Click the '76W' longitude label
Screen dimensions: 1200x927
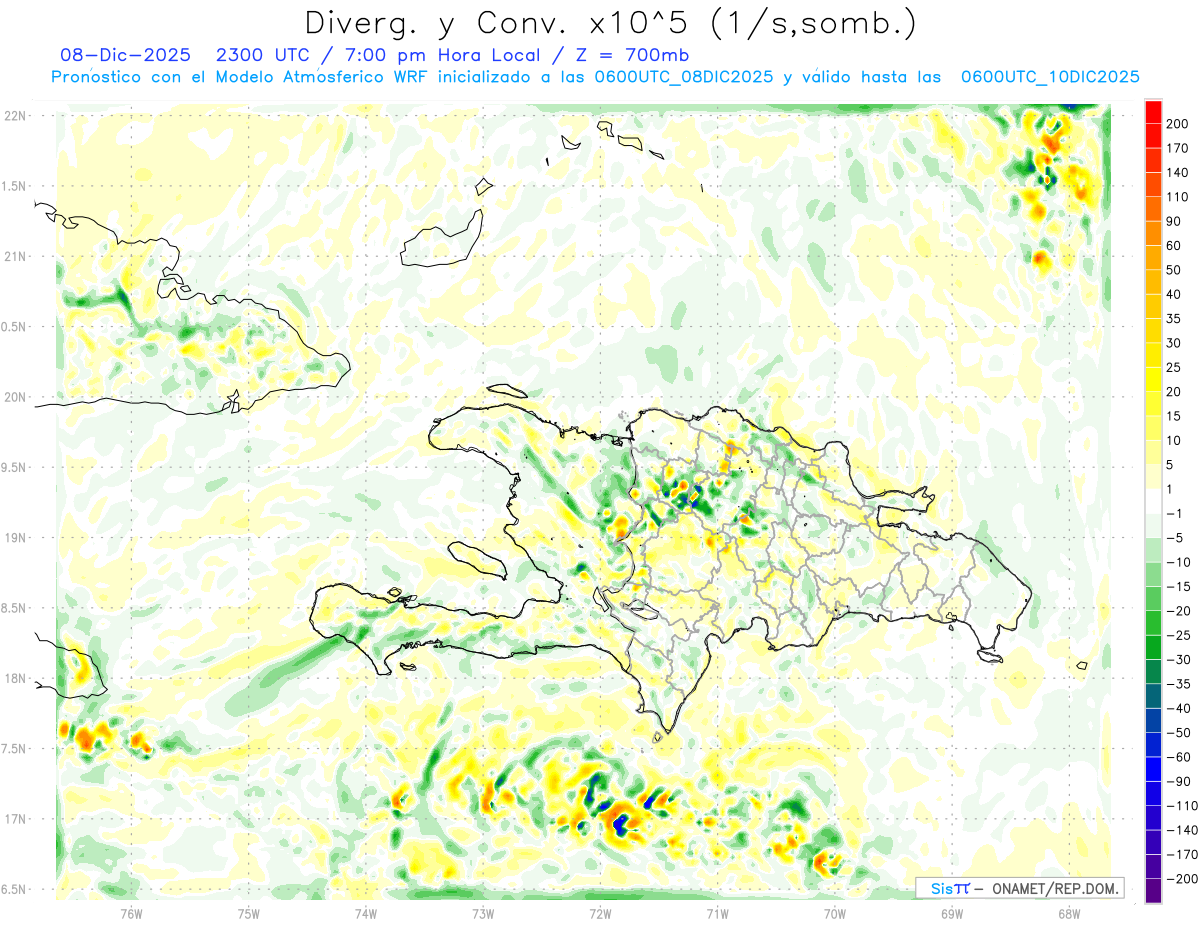(x=131, y=913)
